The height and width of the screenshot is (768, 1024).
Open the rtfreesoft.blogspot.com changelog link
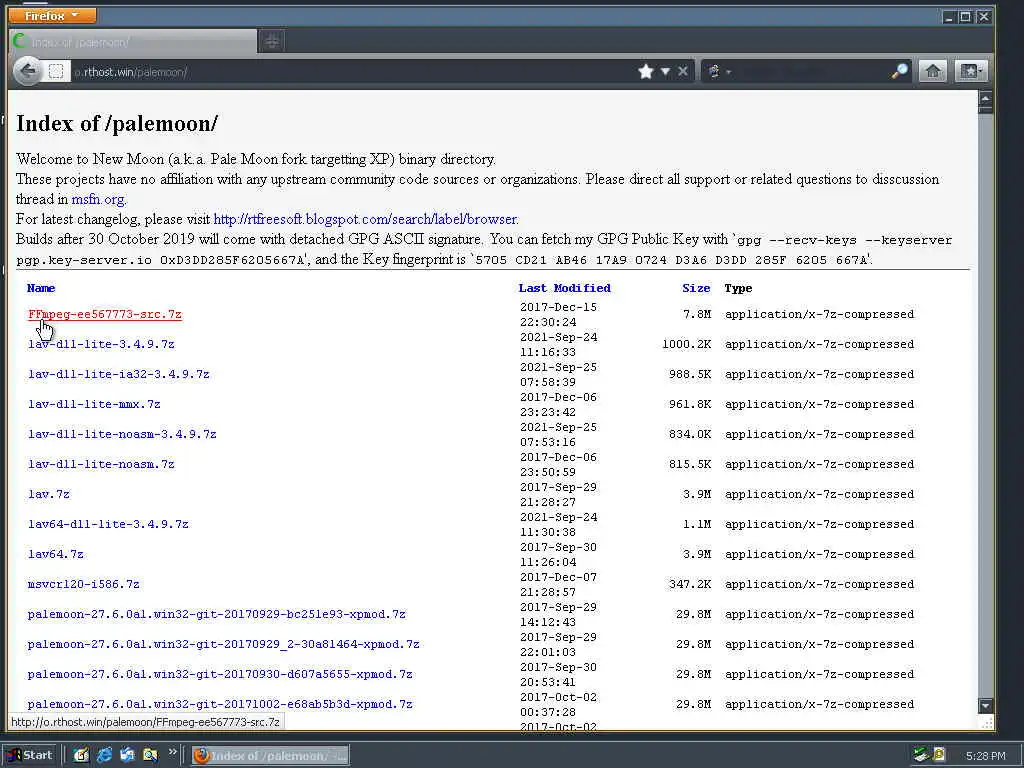[x=366, y=219]
